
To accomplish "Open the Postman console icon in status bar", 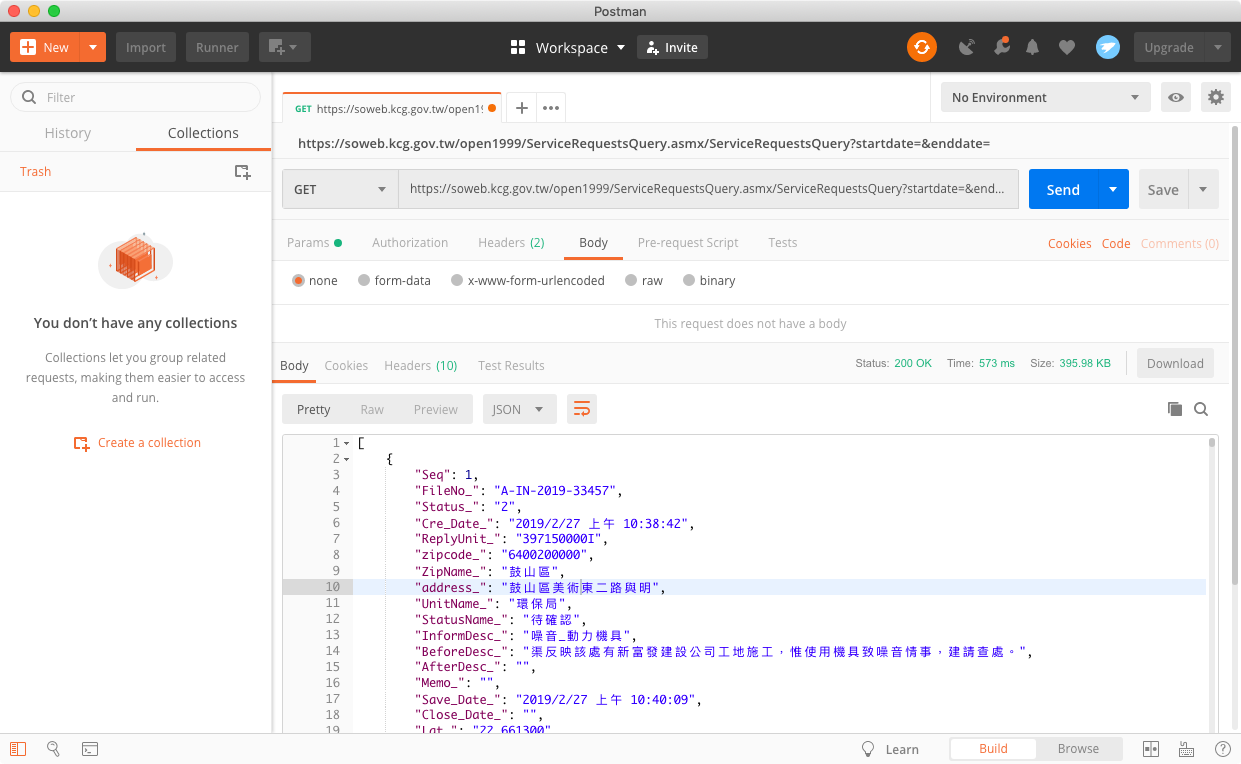I will [x=89, y=749].
